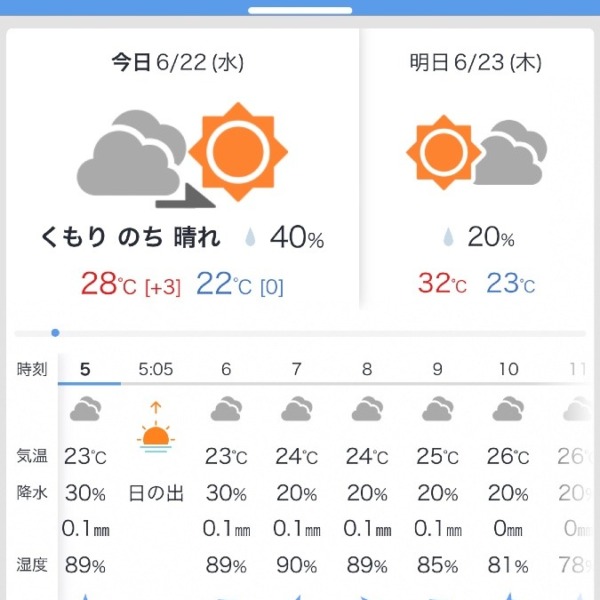
Task: Switch to the 明日 6/23 (木) forecast card
Action: pyautogui.click(x=476, y=168)
